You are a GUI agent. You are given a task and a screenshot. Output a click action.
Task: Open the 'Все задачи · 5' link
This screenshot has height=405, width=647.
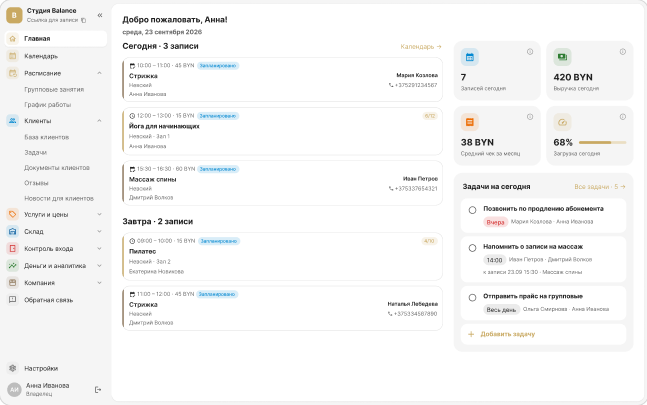[600, 187]
